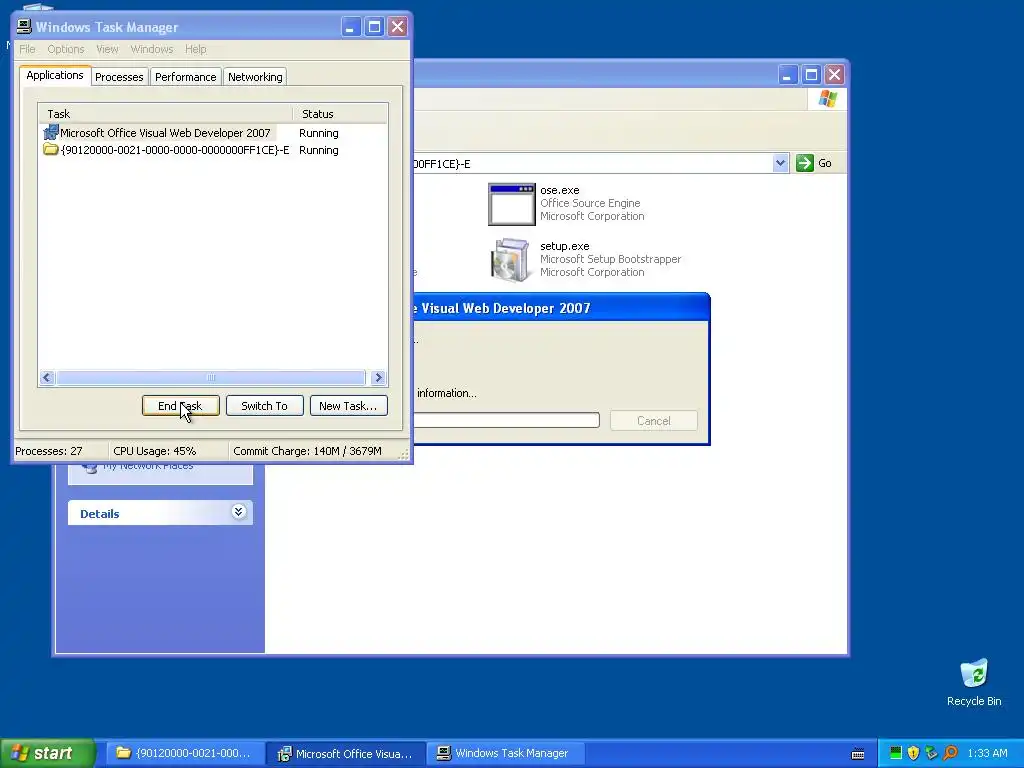Open the setup.exe installer icon in Explorer
This screenshot has width=1024, height=768.
tap(511, 260)
